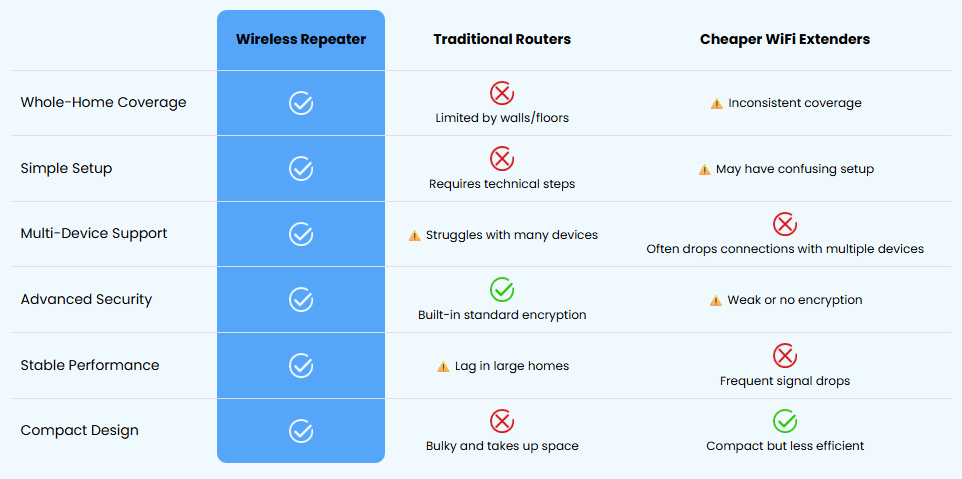This screenshot has height=479, width=962.
Task: Click the Wireless Repeater Whole-Home Coverage checkmark
Action: 301,103
